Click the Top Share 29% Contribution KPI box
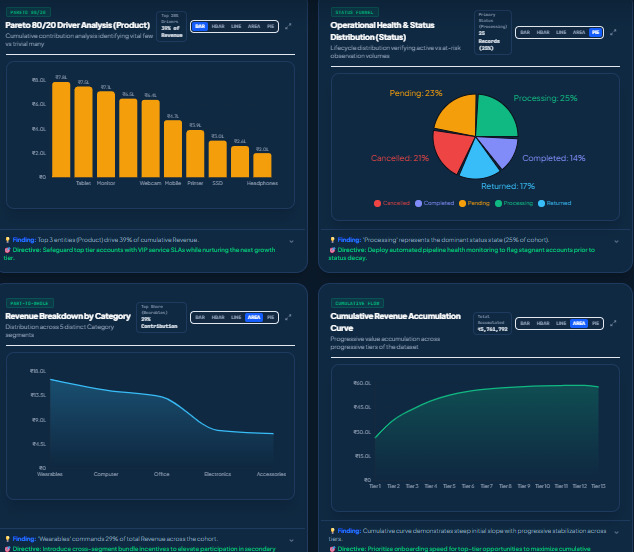The height and width of the screenshot is (552, 634). 161,317
